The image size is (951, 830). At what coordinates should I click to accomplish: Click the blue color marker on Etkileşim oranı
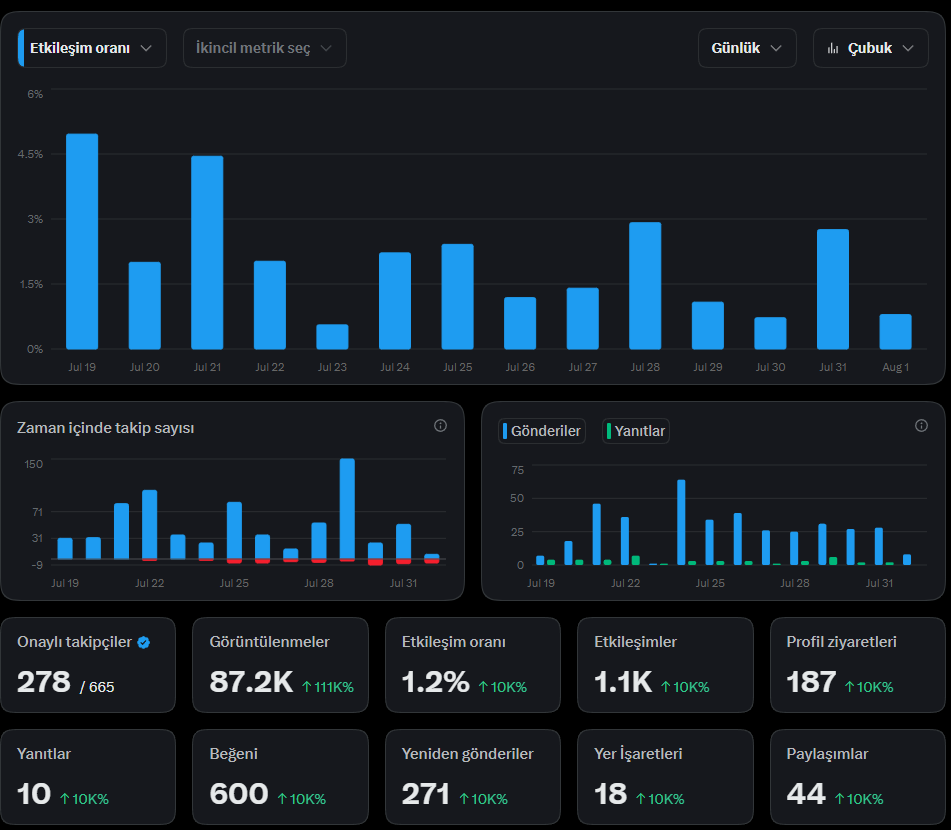pyautogui.click(x=21, y=48)
